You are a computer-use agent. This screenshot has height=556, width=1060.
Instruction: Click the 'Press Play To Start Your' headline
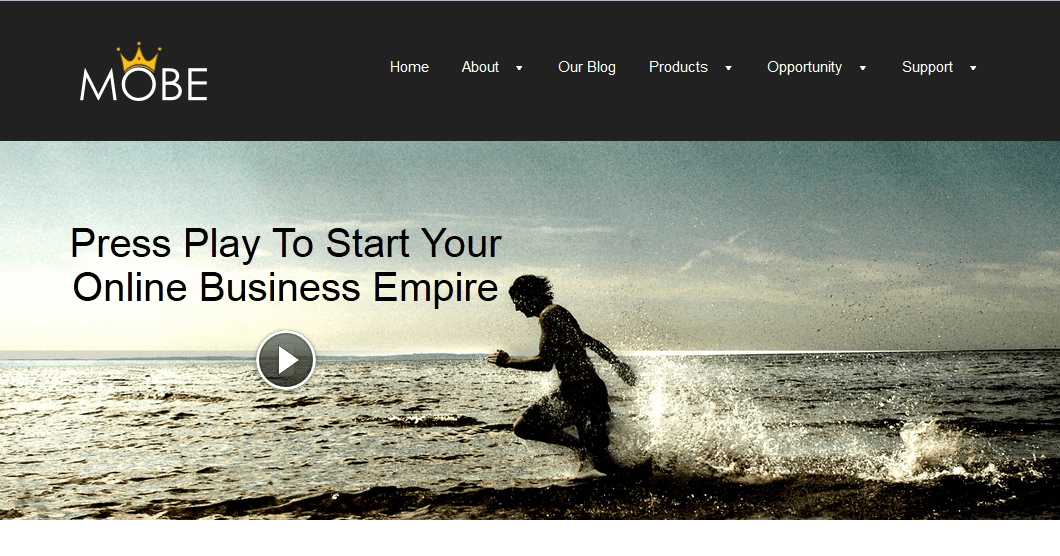click(x=286, y=244)
